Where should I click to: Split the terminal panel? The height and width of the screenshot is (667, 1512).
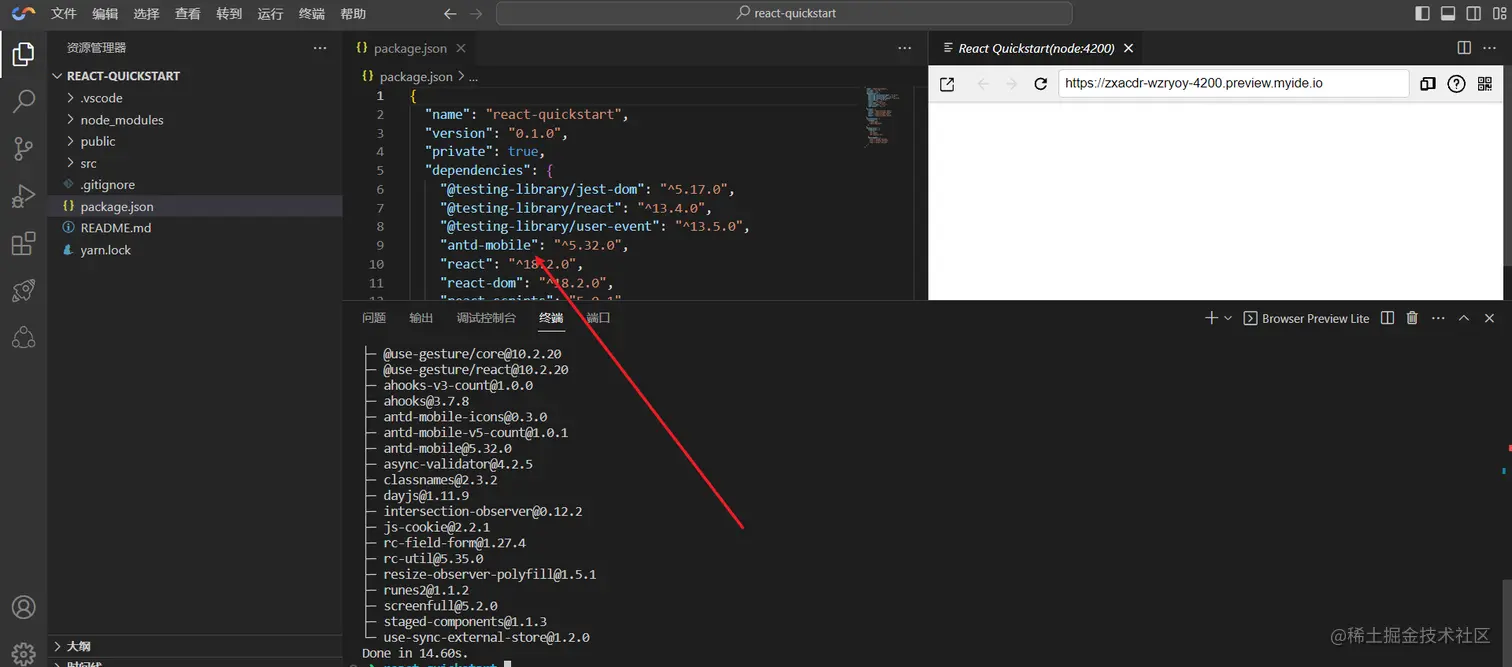[x=1387, y=318]
